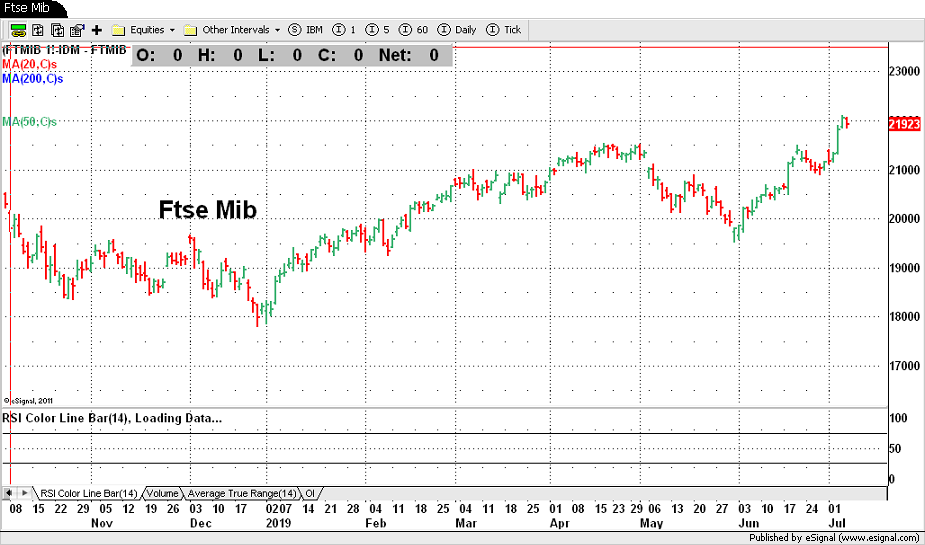Click the Feb month label on time axis
The width and height of the screenshot is (925, 545).
375,523
